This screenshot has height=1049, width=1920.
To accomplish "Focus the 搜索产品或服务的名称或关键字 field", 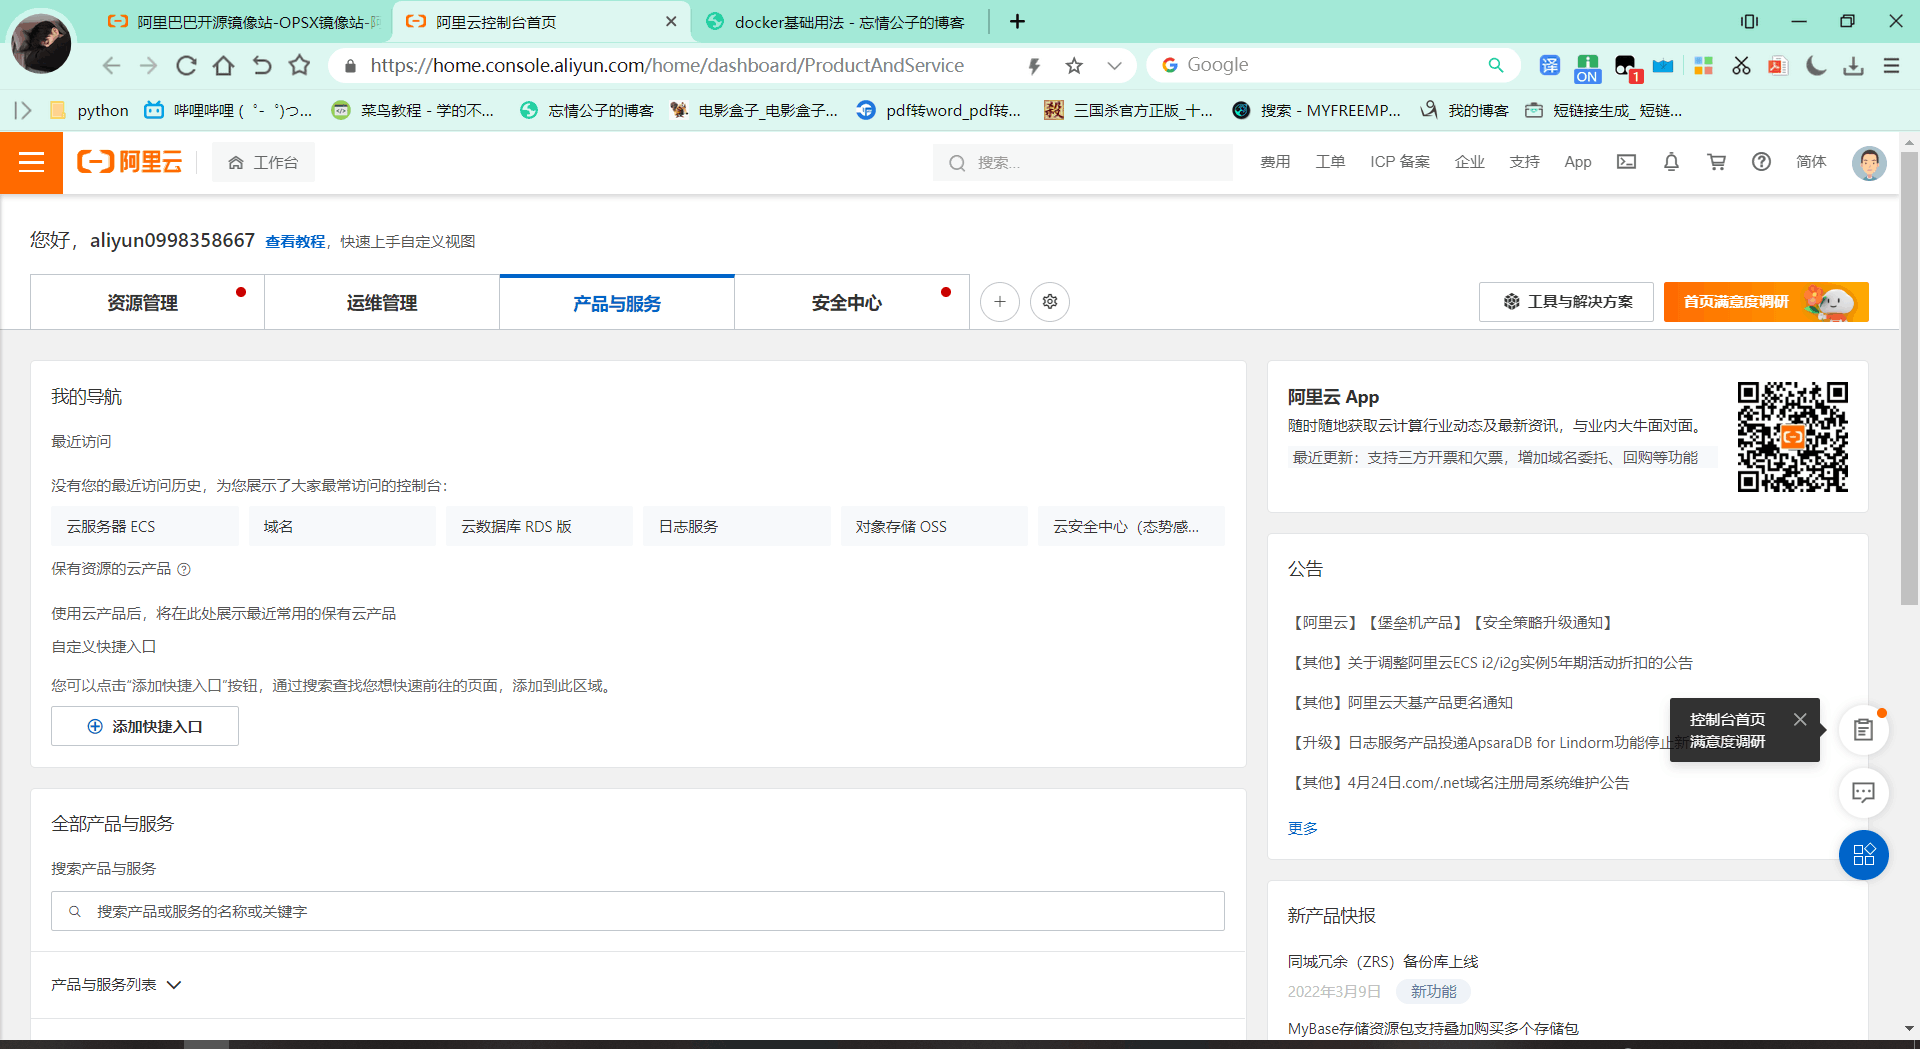I will [x=638, y=911].
